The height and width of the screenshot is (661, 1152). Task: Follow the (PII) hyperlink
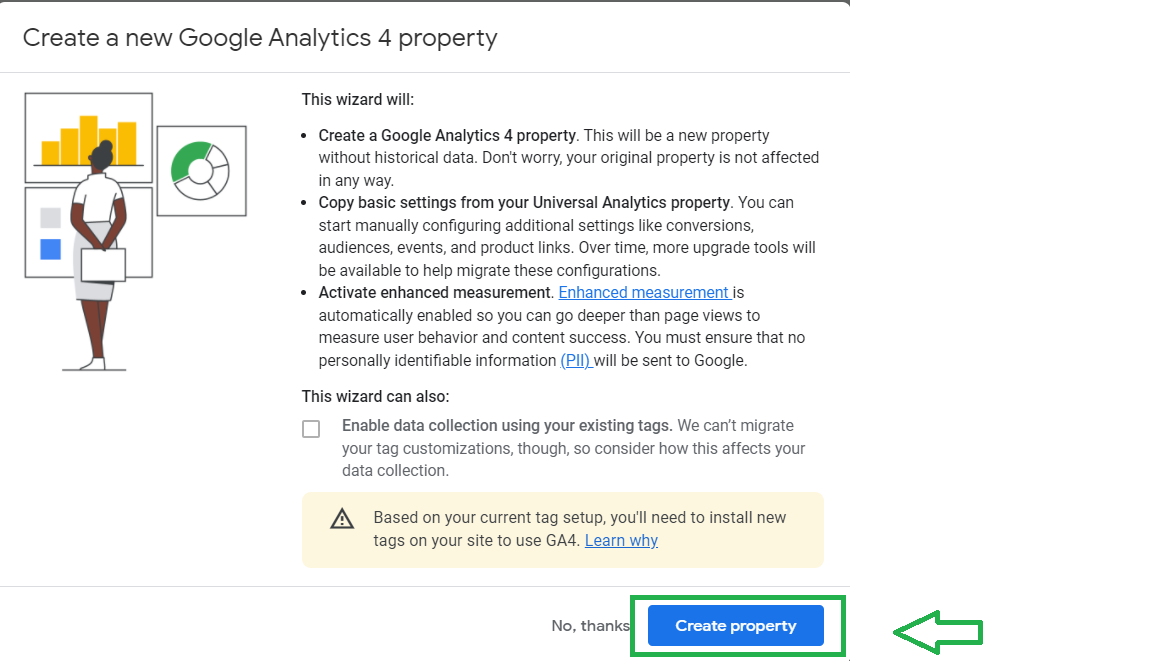coord(576,360)
